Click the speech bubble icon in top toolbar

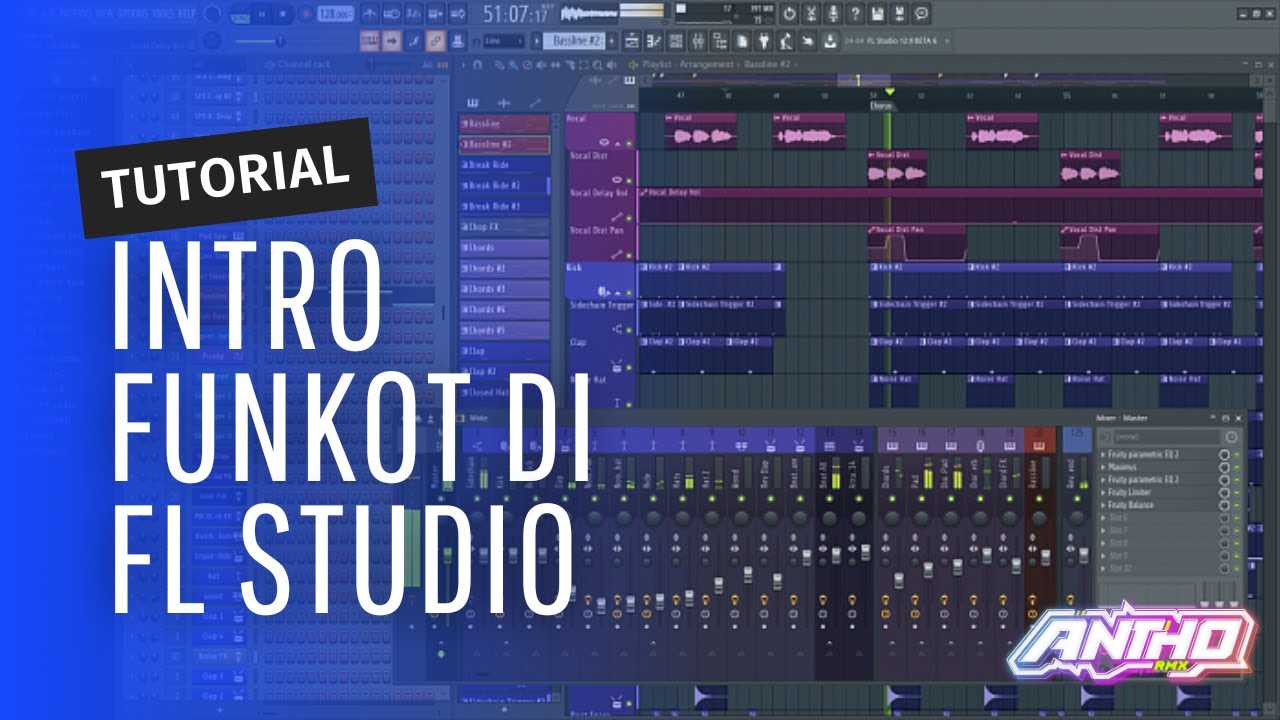pyautogui.click(x=922, y=14)
